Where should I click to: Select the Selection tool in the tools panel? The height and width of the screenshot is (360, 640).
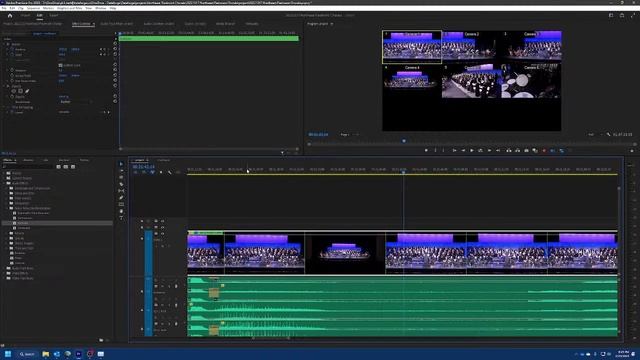click(121, 164)
